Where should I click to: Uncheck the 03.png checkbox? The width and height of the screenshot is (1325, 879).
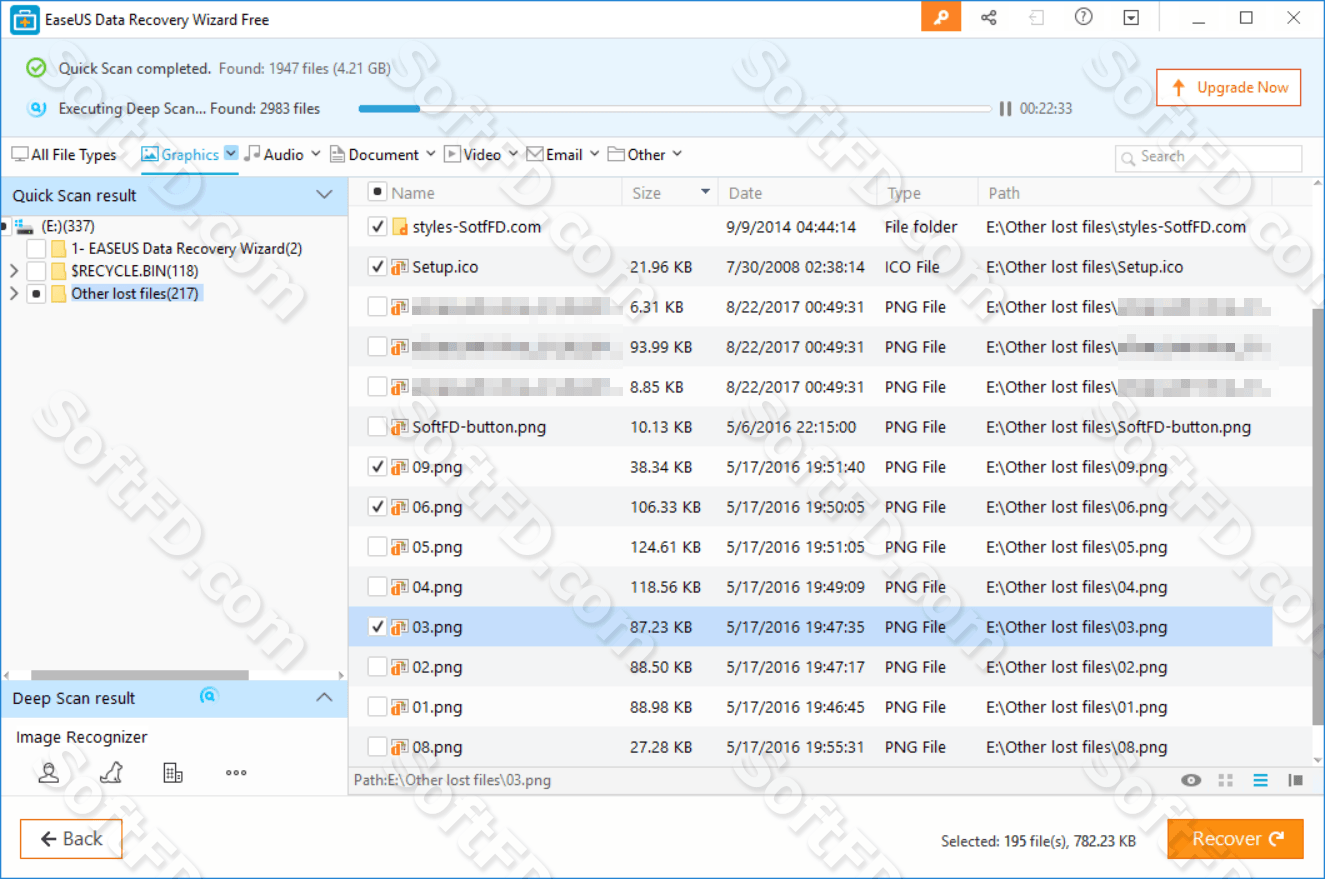coord(377,627)
